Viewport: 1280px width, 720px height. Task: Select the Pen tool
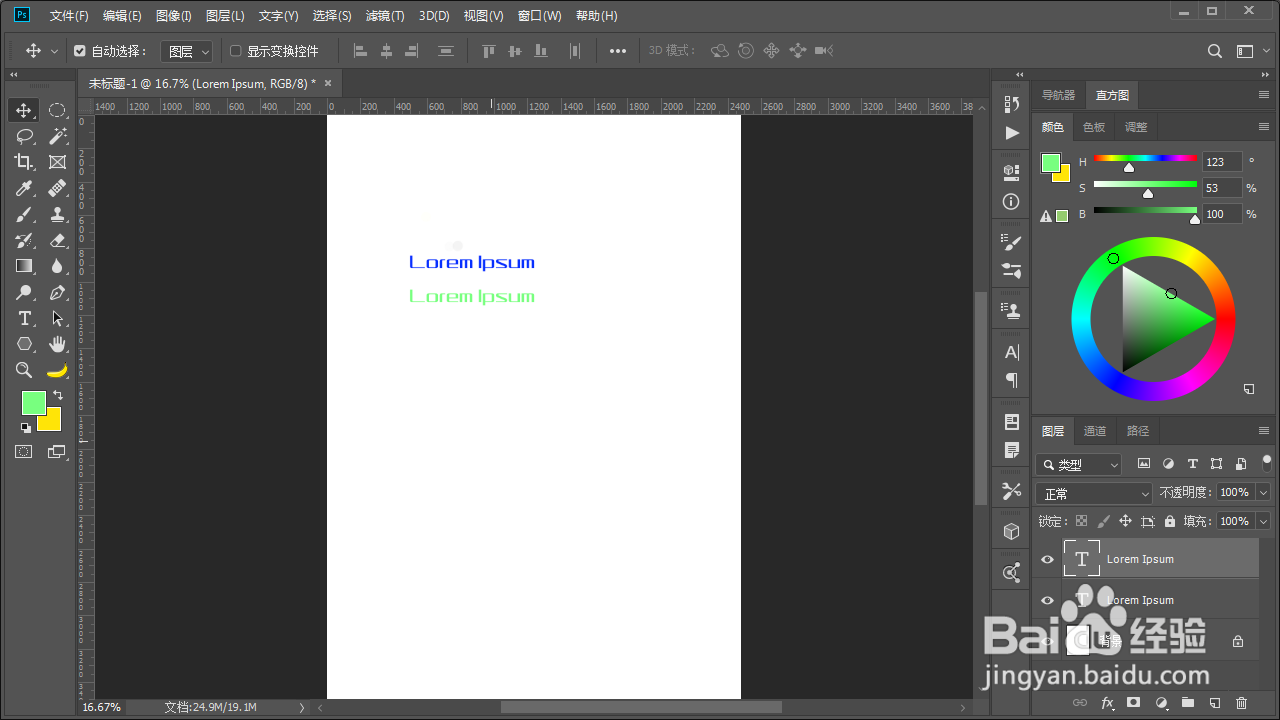click(x=57, y=292)
